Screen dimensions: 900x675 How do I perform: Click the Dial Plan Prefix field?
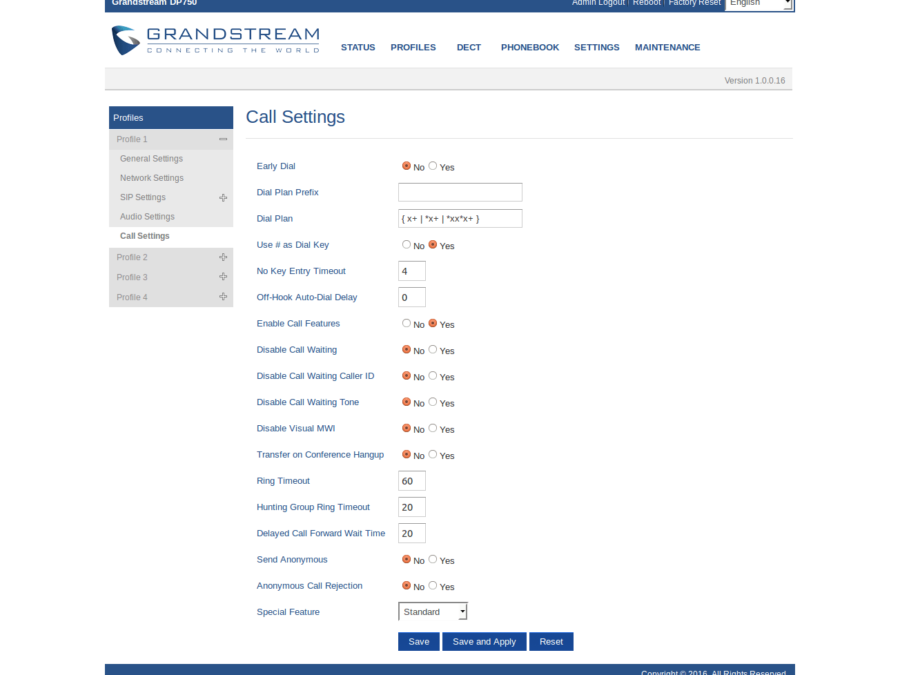pos(460,192)
